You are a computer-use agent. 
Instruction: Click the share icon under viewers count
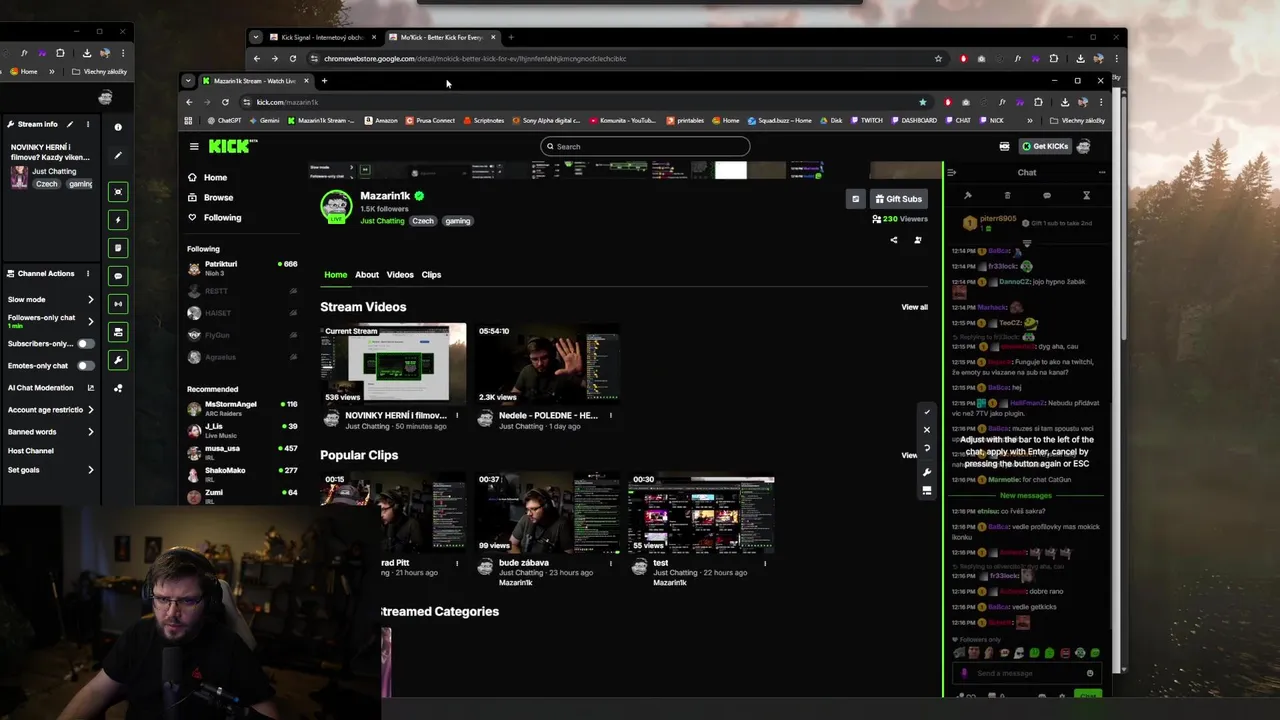pos(894,240)
